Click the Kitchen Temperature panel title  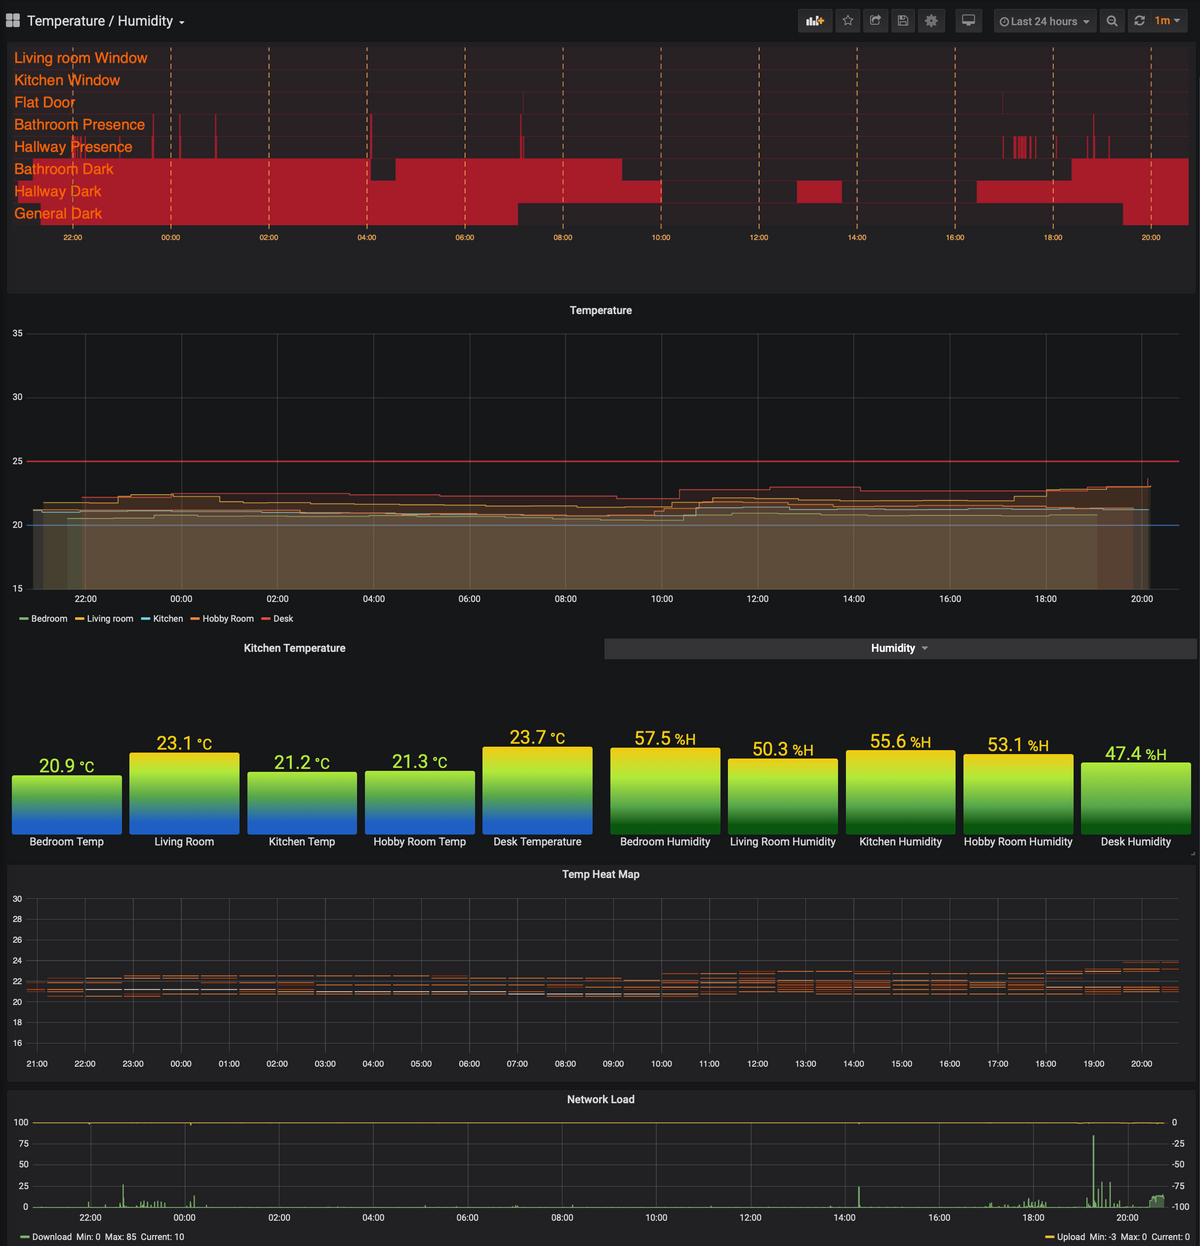pyautogui.click(x=294, y=648)
